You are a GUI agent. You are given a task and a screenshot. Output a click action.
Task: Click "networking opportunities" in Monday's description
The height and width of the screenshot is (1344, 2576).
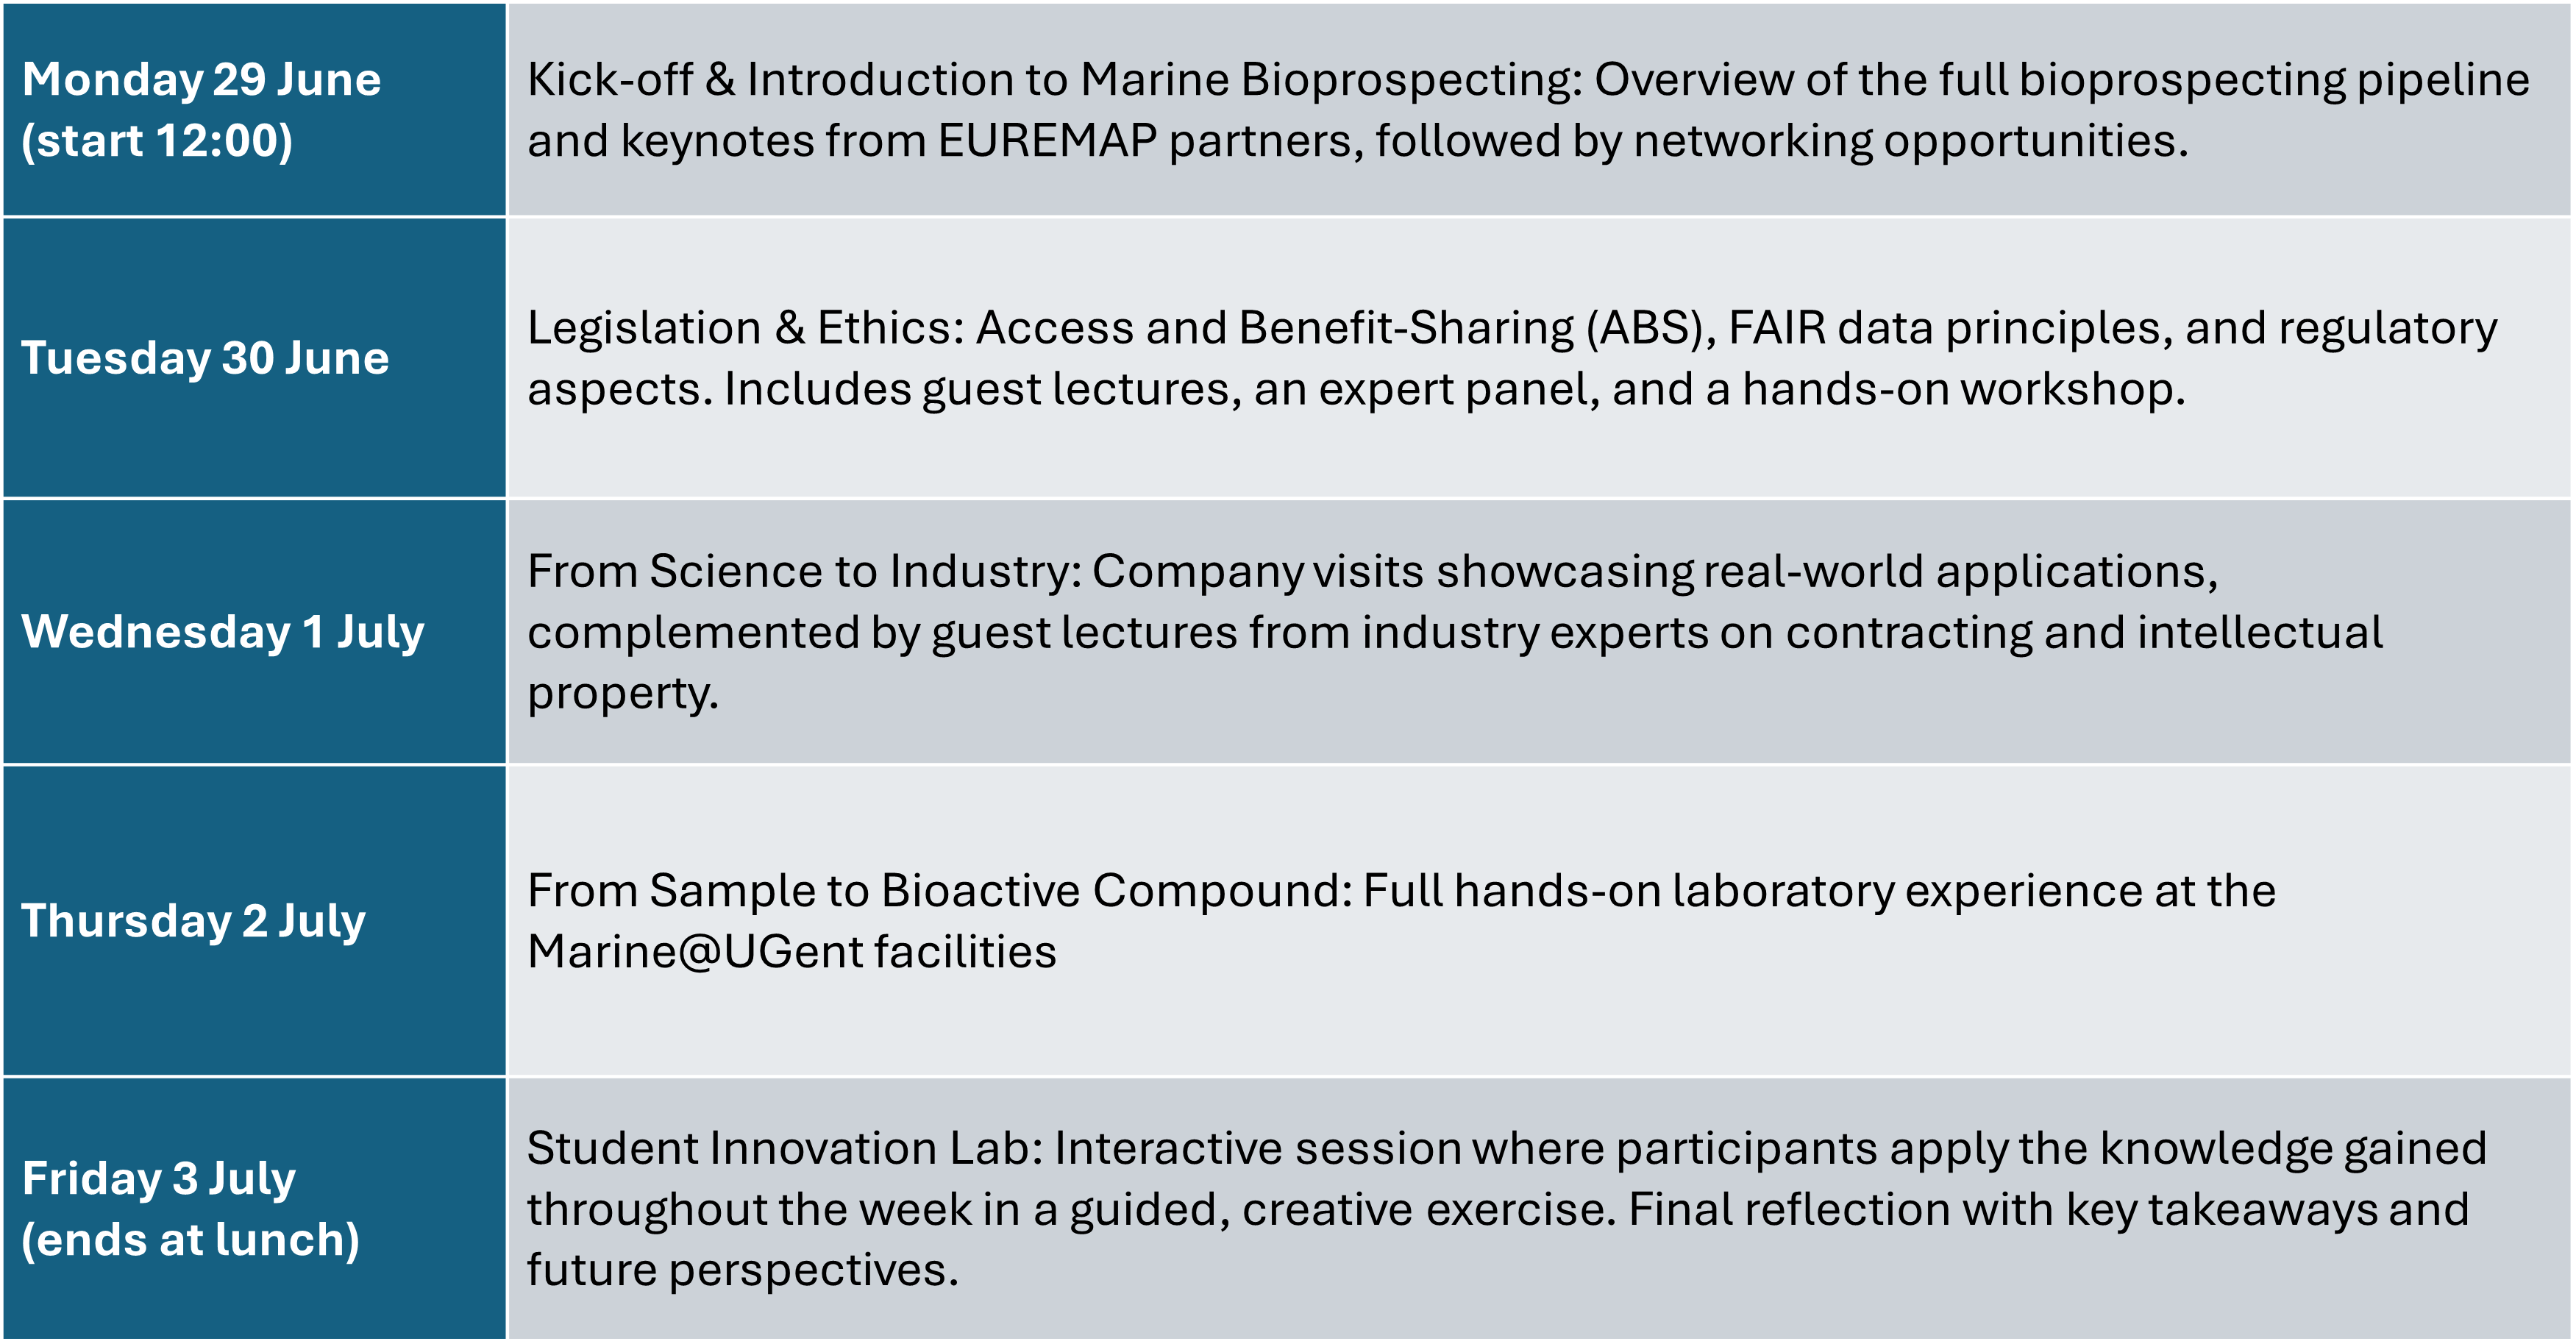[x=1905, y=141]
